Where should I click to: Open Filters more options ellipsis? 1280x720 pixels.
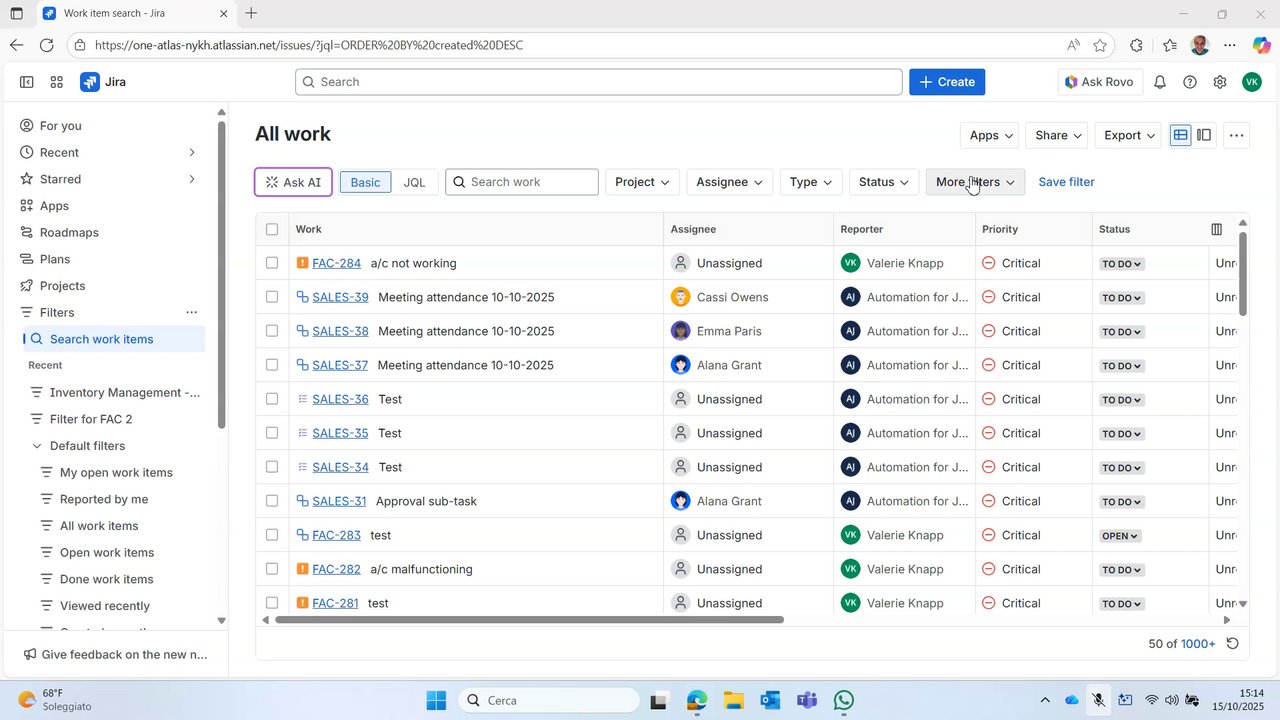(192, 312)
